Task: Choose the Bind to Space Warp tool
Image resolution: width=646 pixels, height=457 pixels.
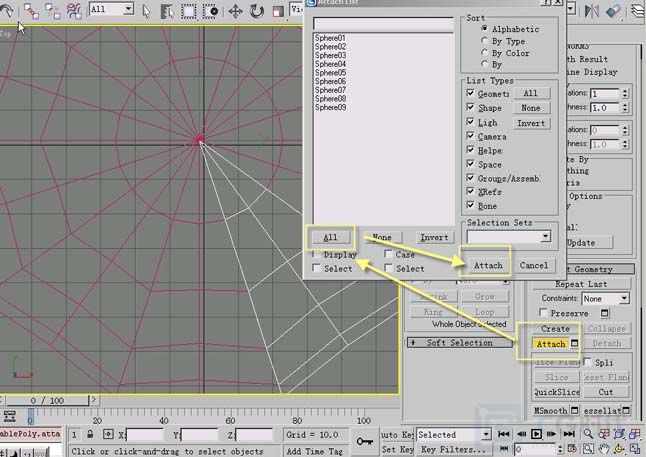Action: 74,10
